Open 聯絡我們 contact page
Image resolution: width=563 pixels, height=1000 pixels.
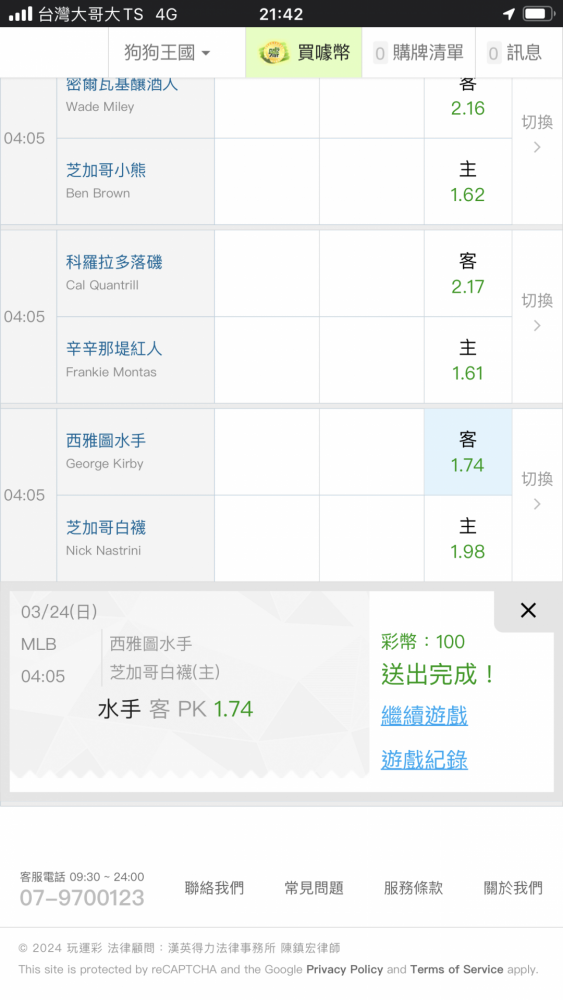click(214, 888)
